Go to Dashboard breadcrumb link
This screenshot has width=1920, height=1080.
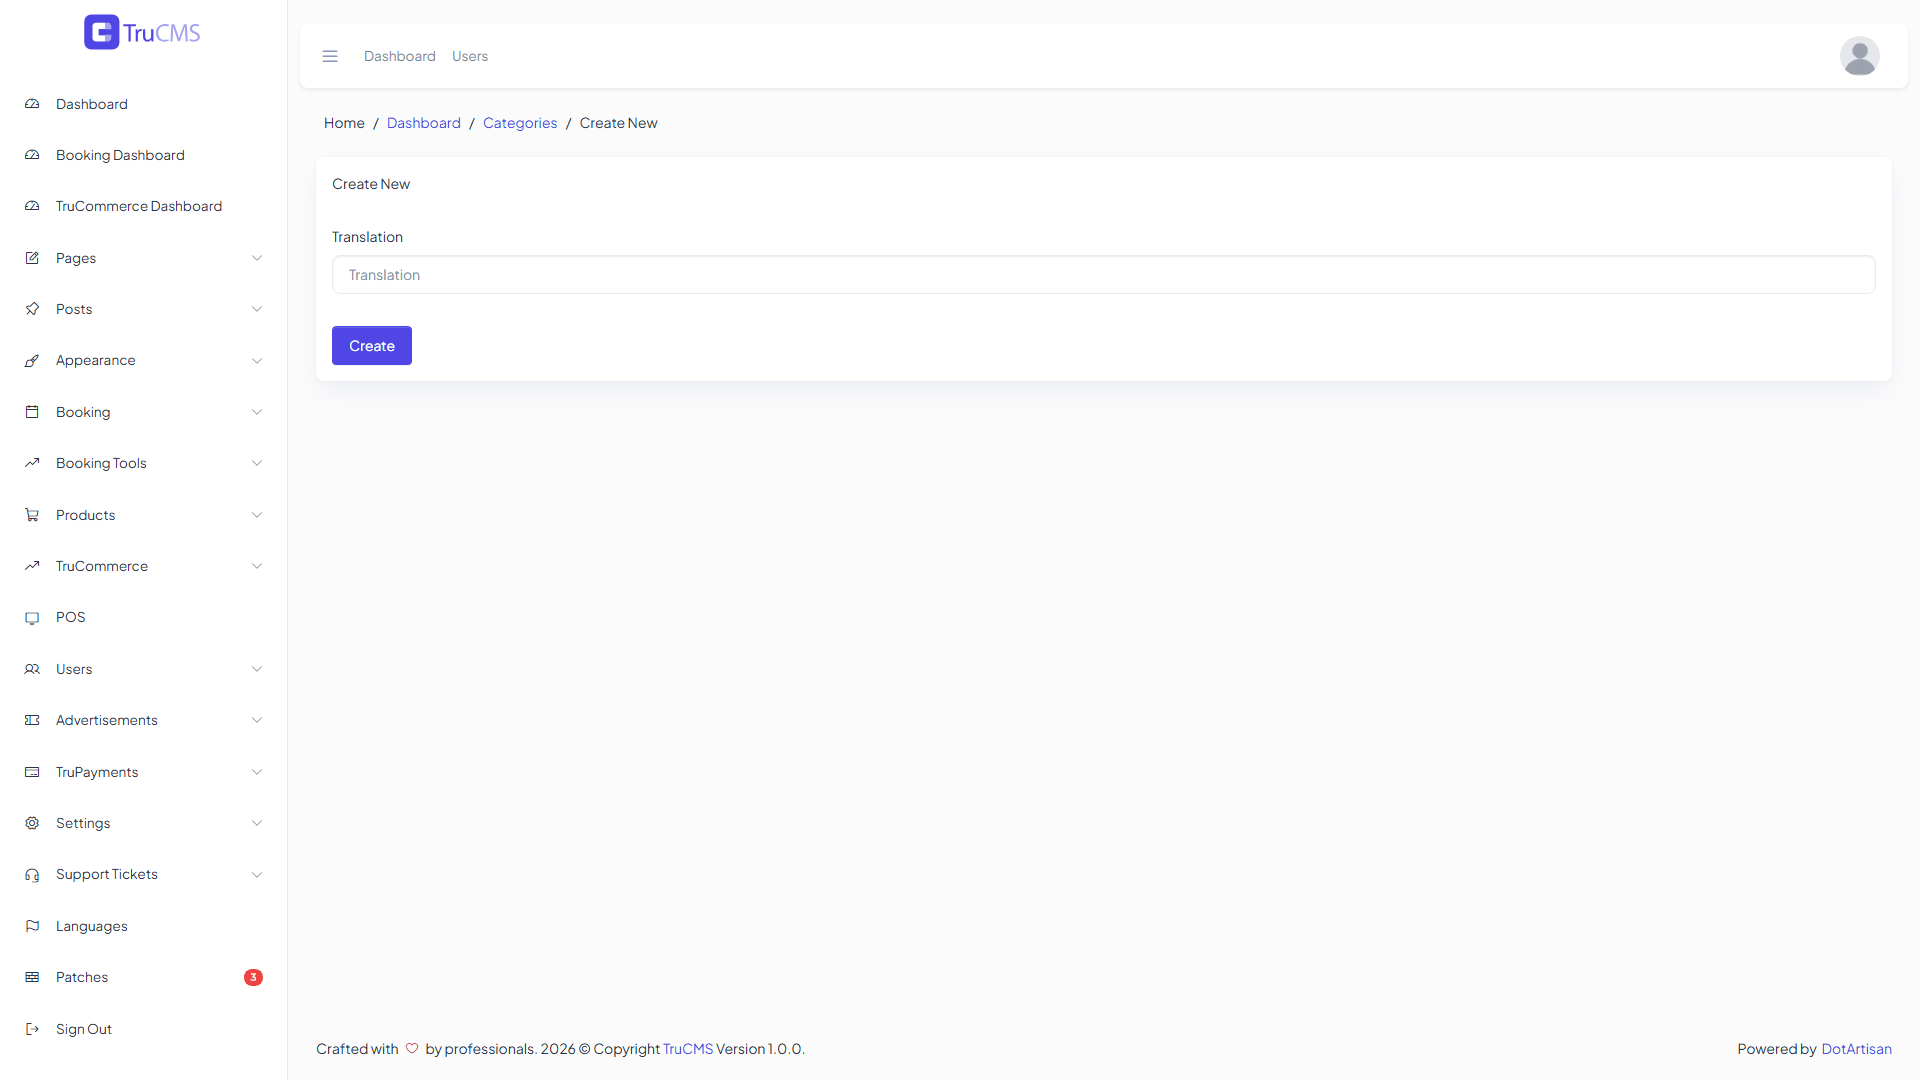424,123
